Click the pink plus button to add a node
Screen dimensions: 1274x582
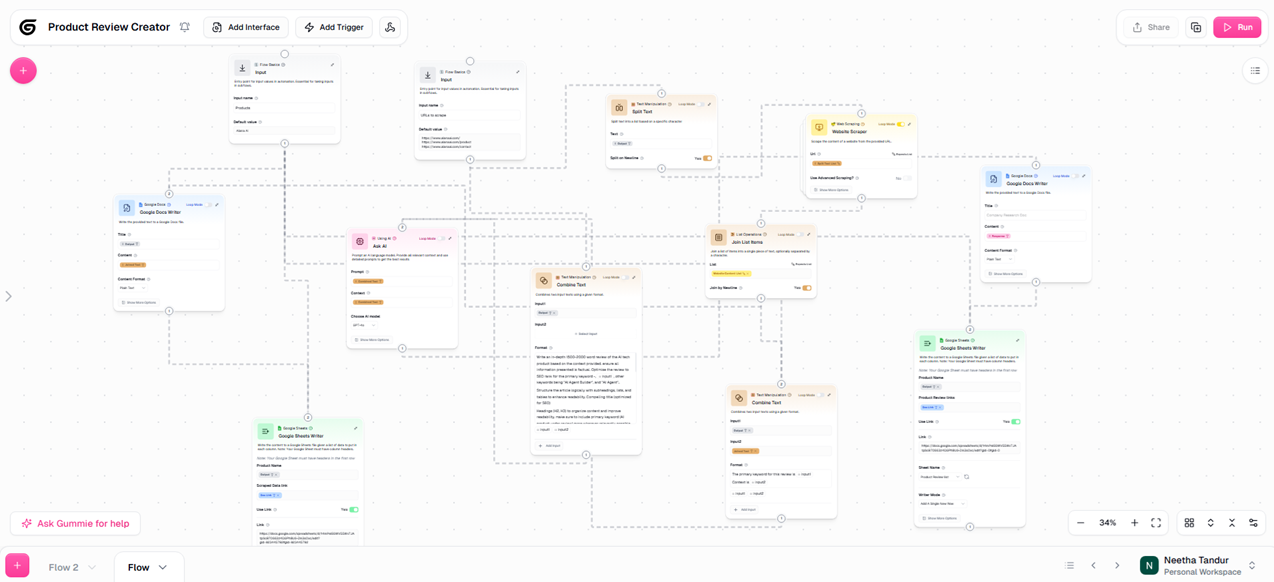click(x=22, y=70)
